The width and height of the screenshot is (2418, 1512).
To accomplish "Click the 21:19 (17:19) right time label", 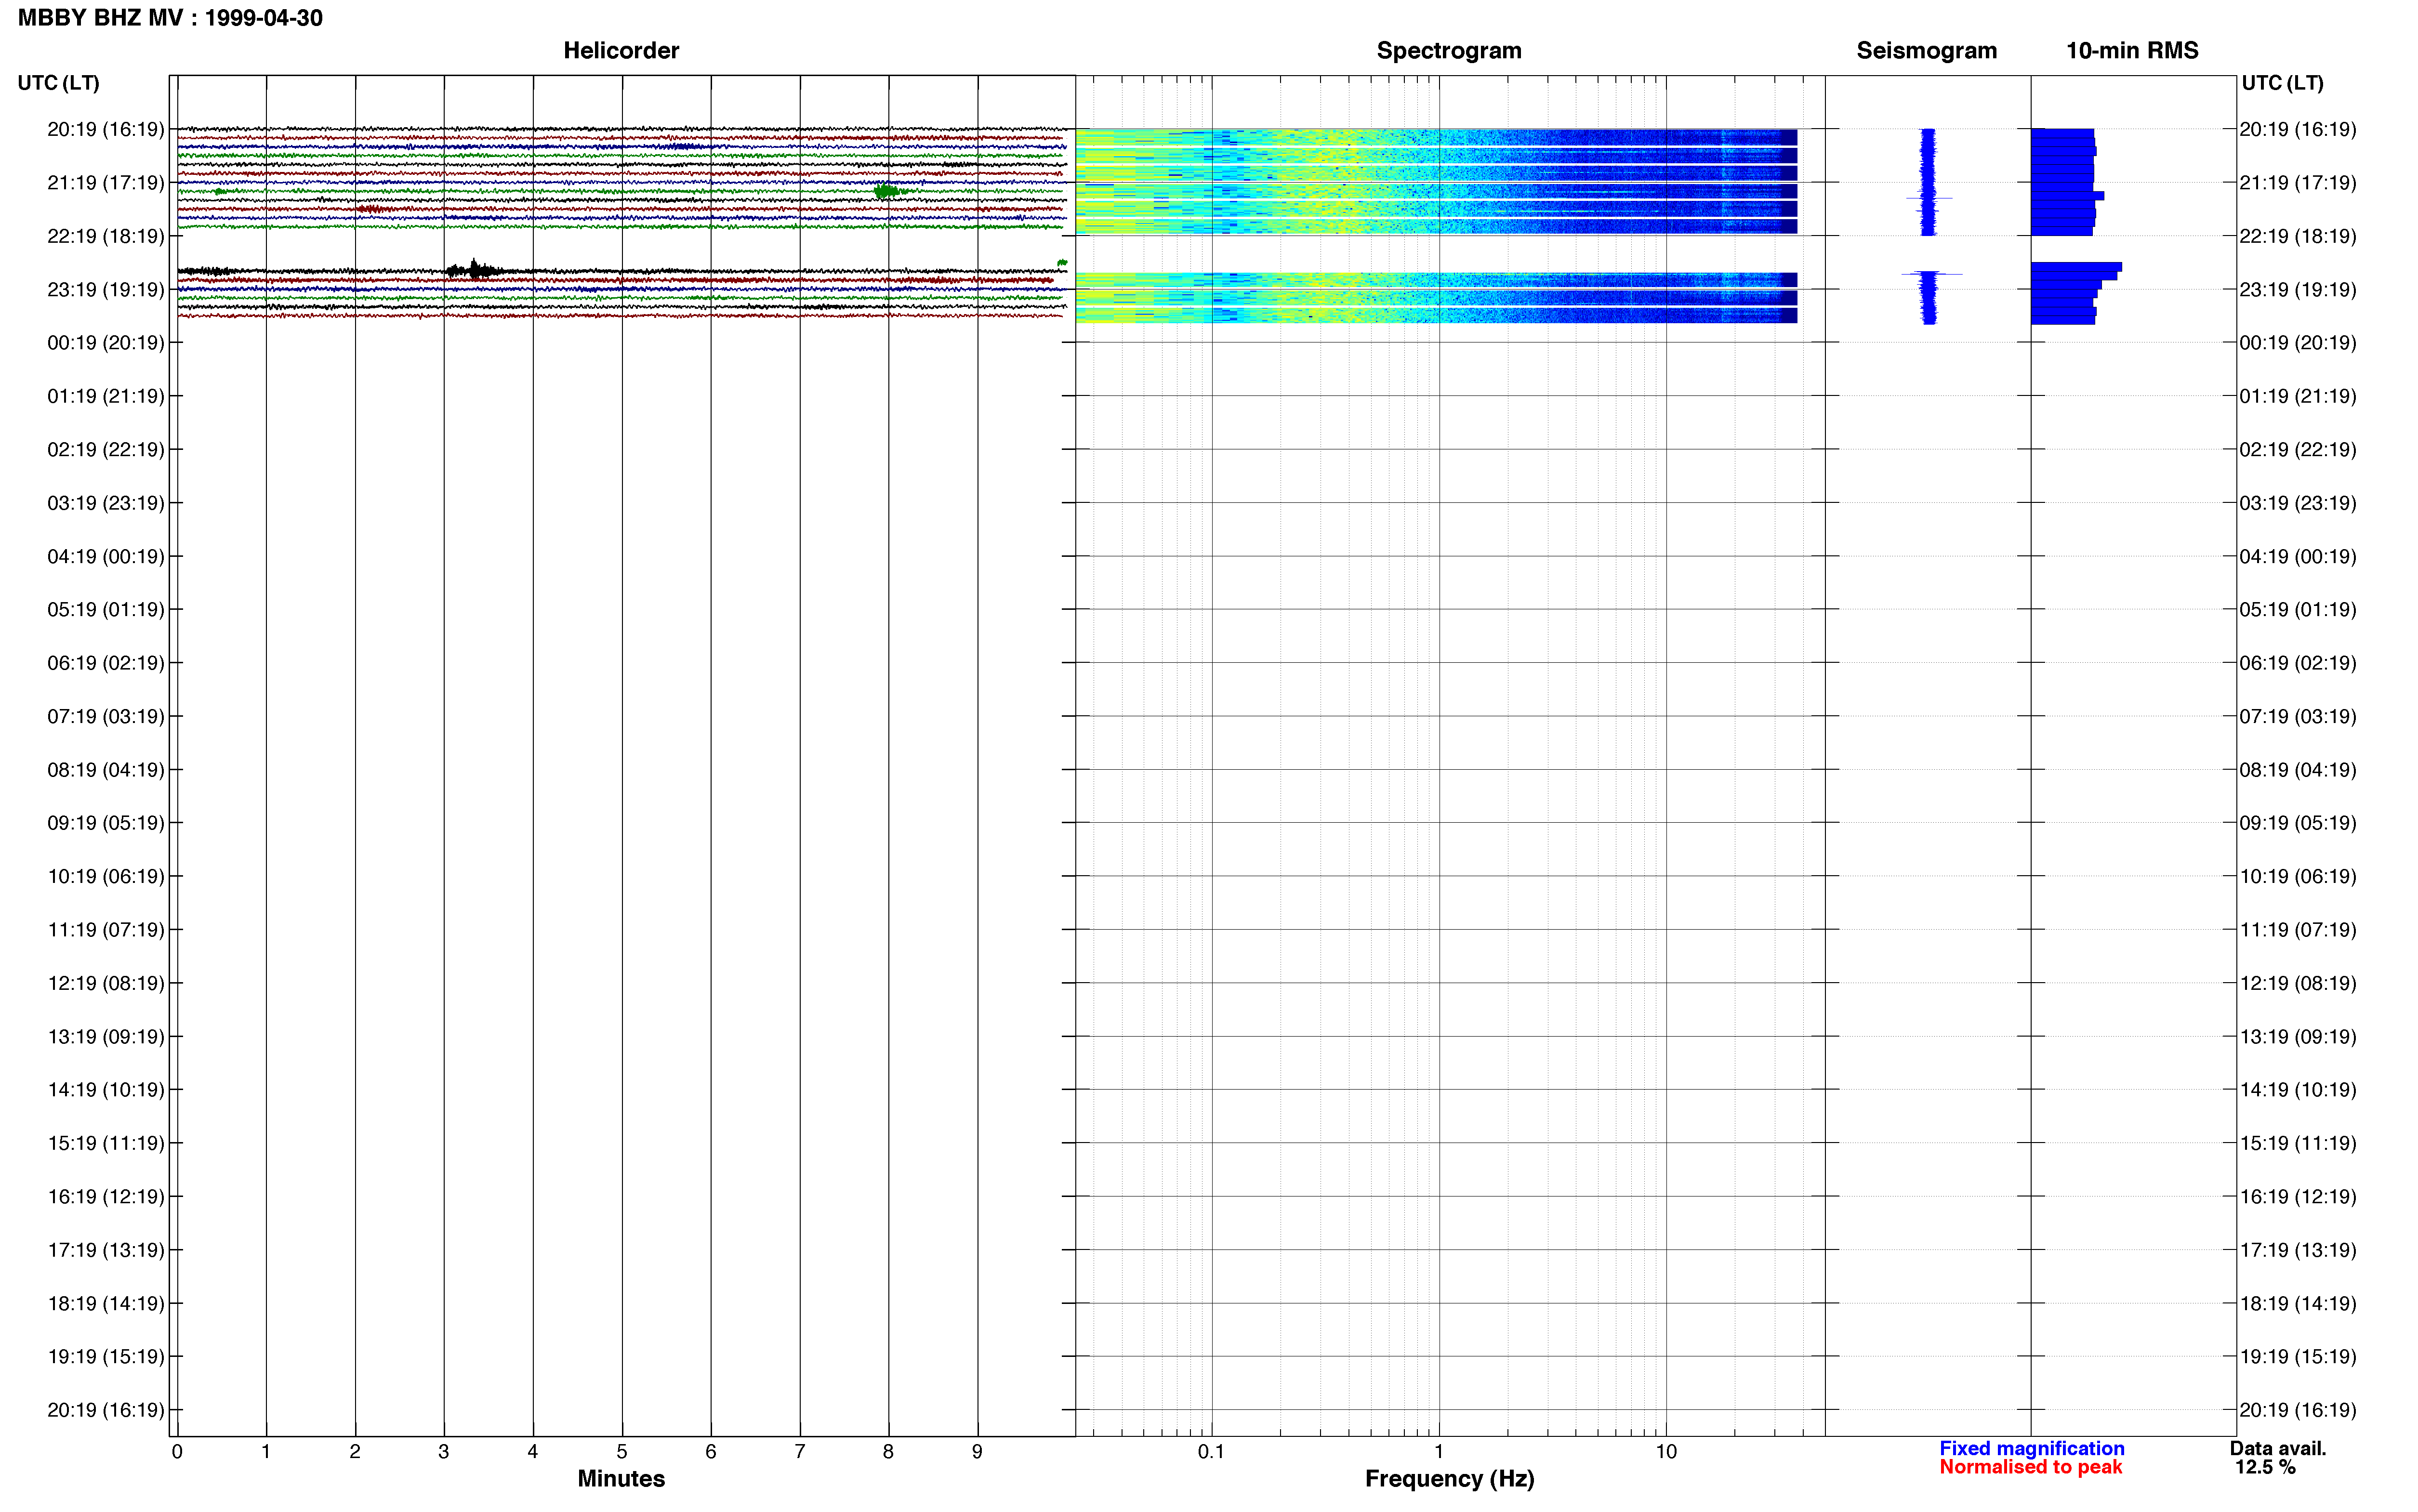I will point(2298,183).
